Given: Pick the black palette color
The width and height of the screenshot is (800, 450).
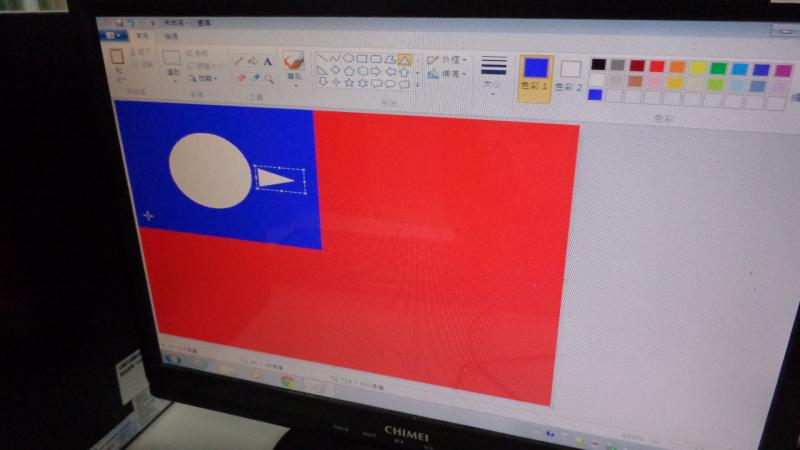Looking at the screenshot, I should 598,64.
